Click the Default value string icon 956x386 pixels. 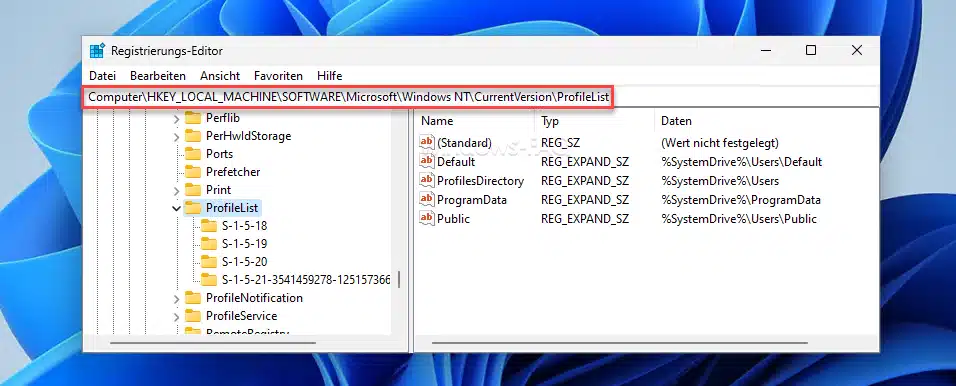coord(427,162)
